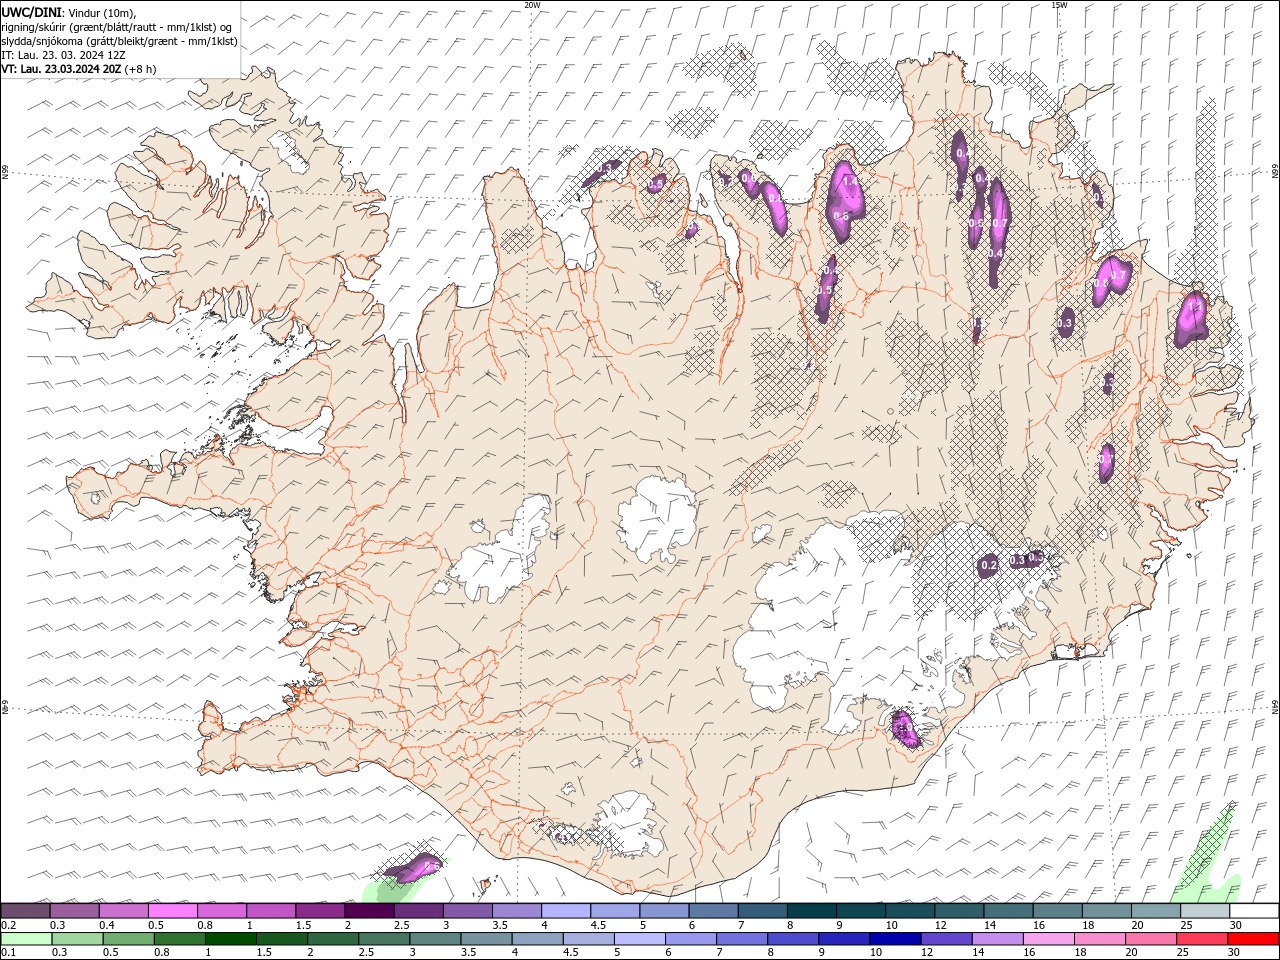The width and height of the screenshot is (1280, 960).
Task: Select the darkest green lower swatch starting at 1
Action: (230, 939)
